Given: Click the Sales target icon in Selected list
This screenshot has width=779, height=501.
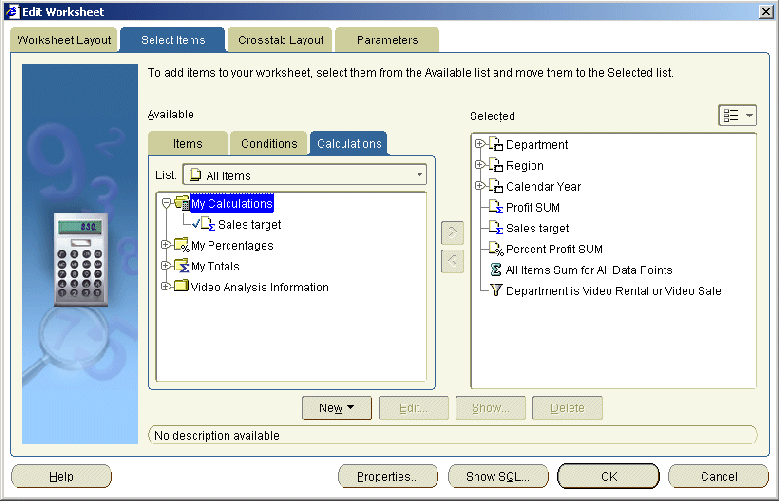Looking at the screenshot, I should tap(496, 228).
